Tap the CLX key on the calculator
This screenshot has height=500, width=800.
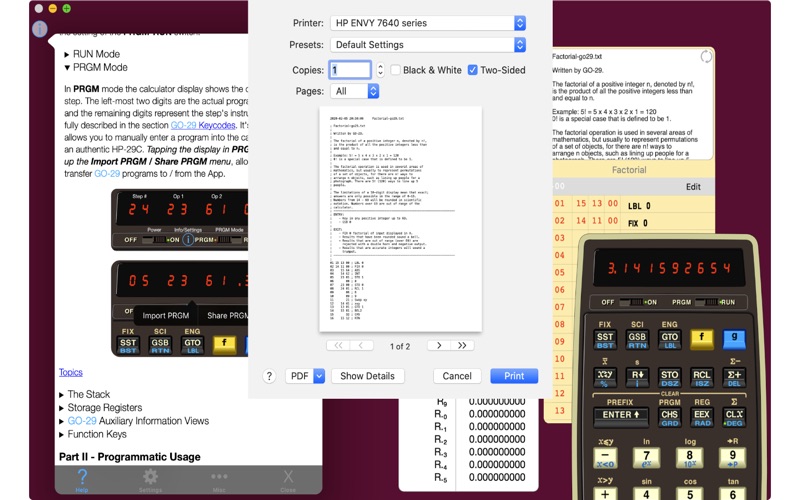click(734, 417)
